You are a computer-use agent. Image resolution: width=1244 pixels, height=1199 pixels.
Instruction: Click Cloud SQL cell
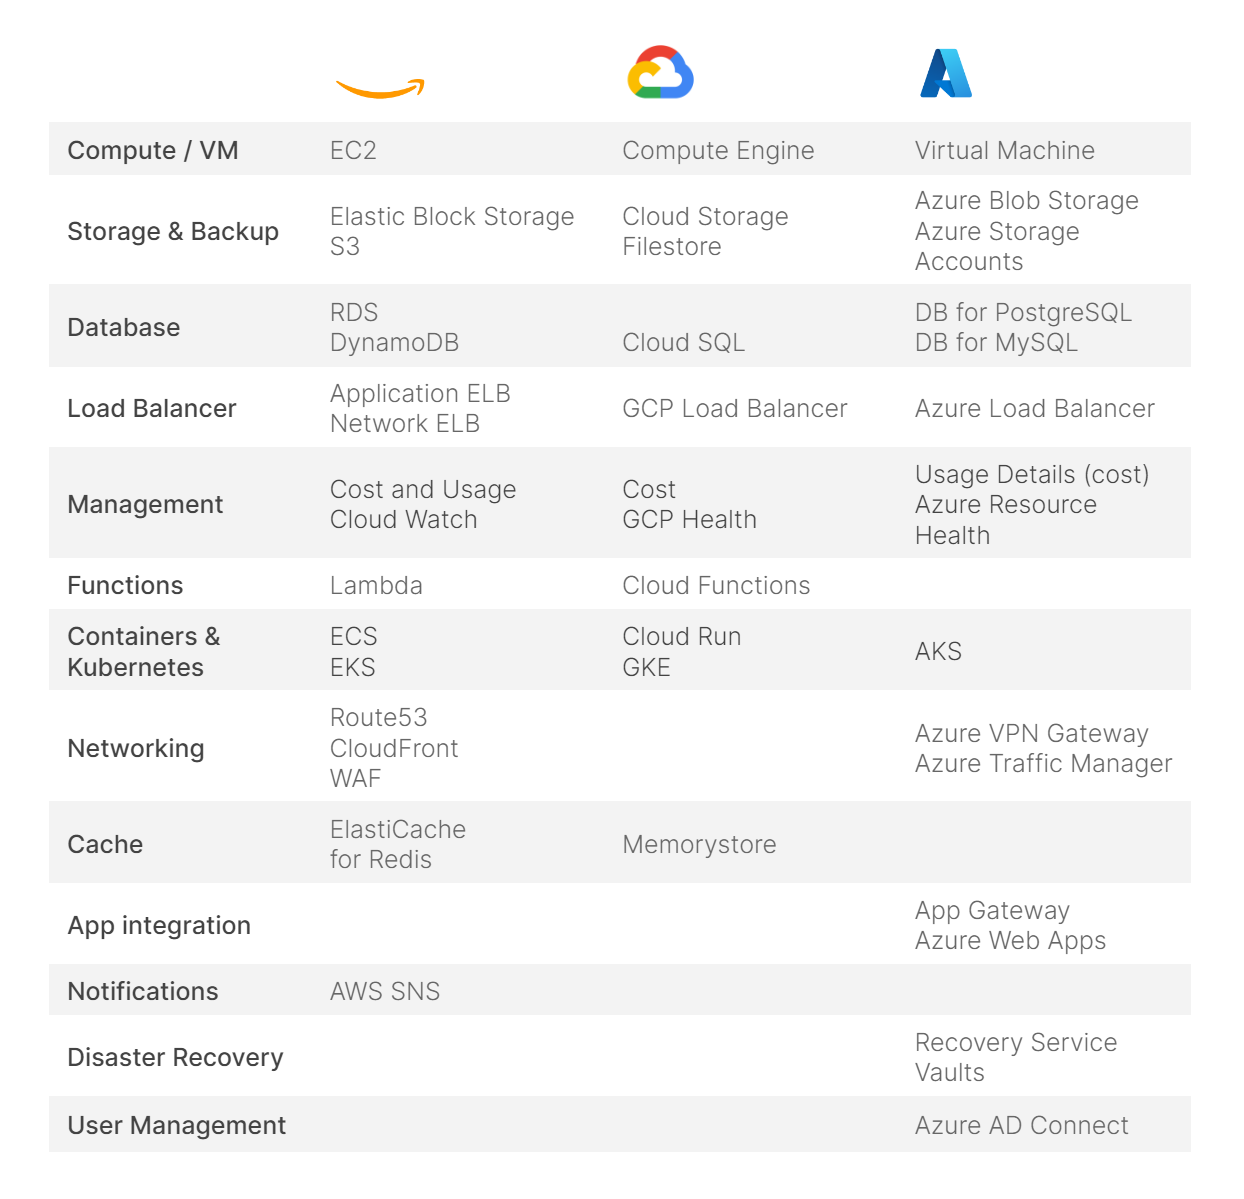coord(684,342)
